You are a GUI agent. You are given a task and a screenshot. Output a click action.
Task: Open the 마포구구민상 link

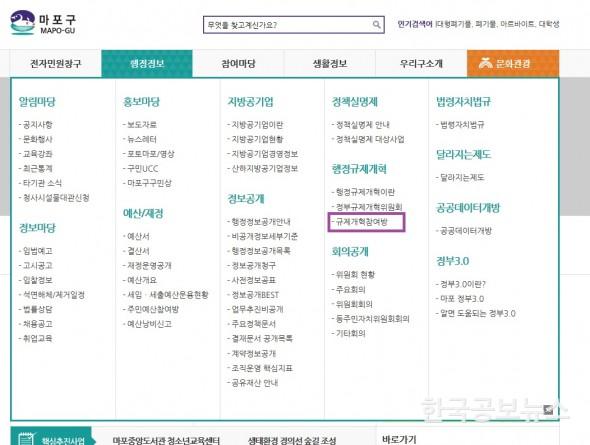pos(149,183)
